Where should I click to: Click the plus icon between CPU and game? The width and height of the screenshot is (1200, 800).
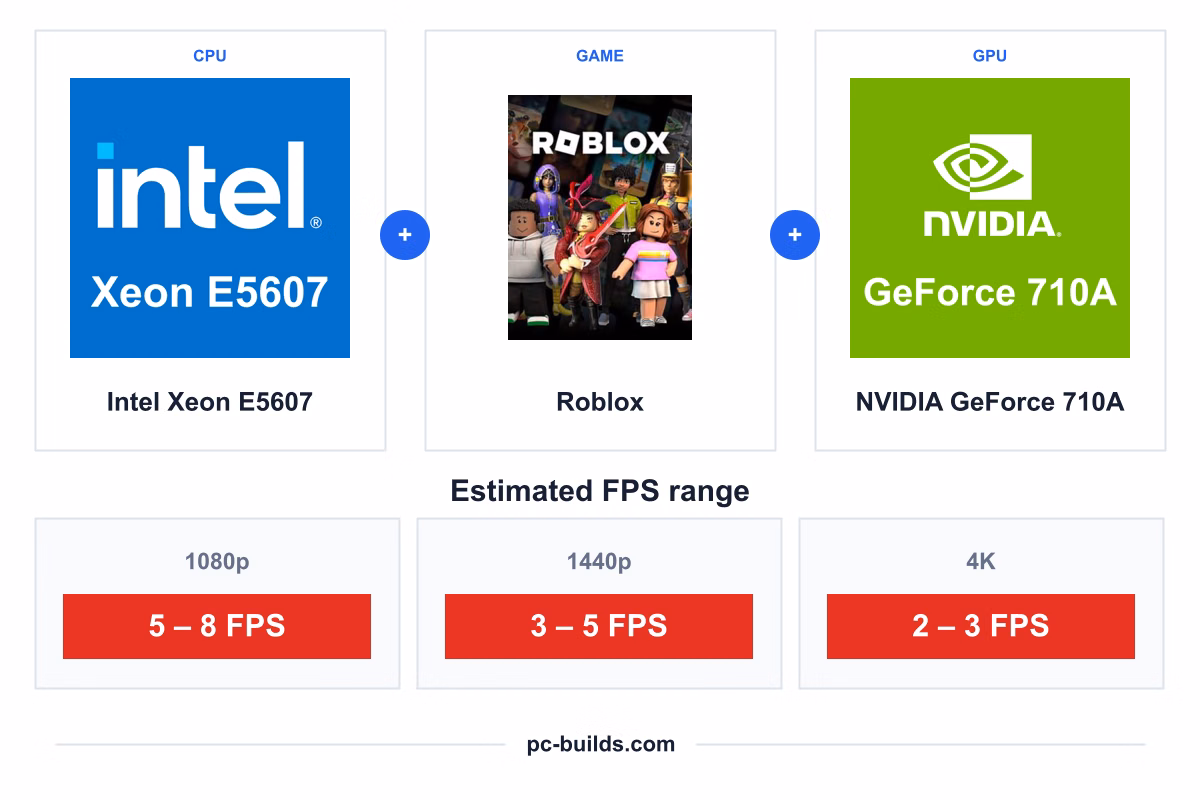coord(405,235)
